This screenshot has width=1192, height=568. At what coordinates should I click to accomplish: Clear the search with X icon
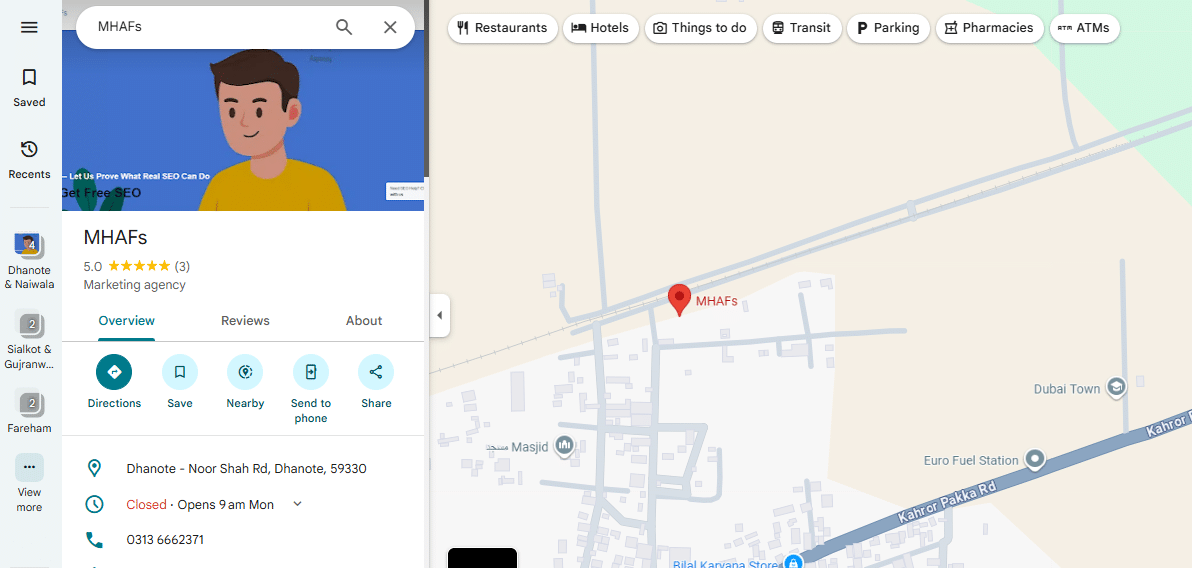click(x=390, y=27)
